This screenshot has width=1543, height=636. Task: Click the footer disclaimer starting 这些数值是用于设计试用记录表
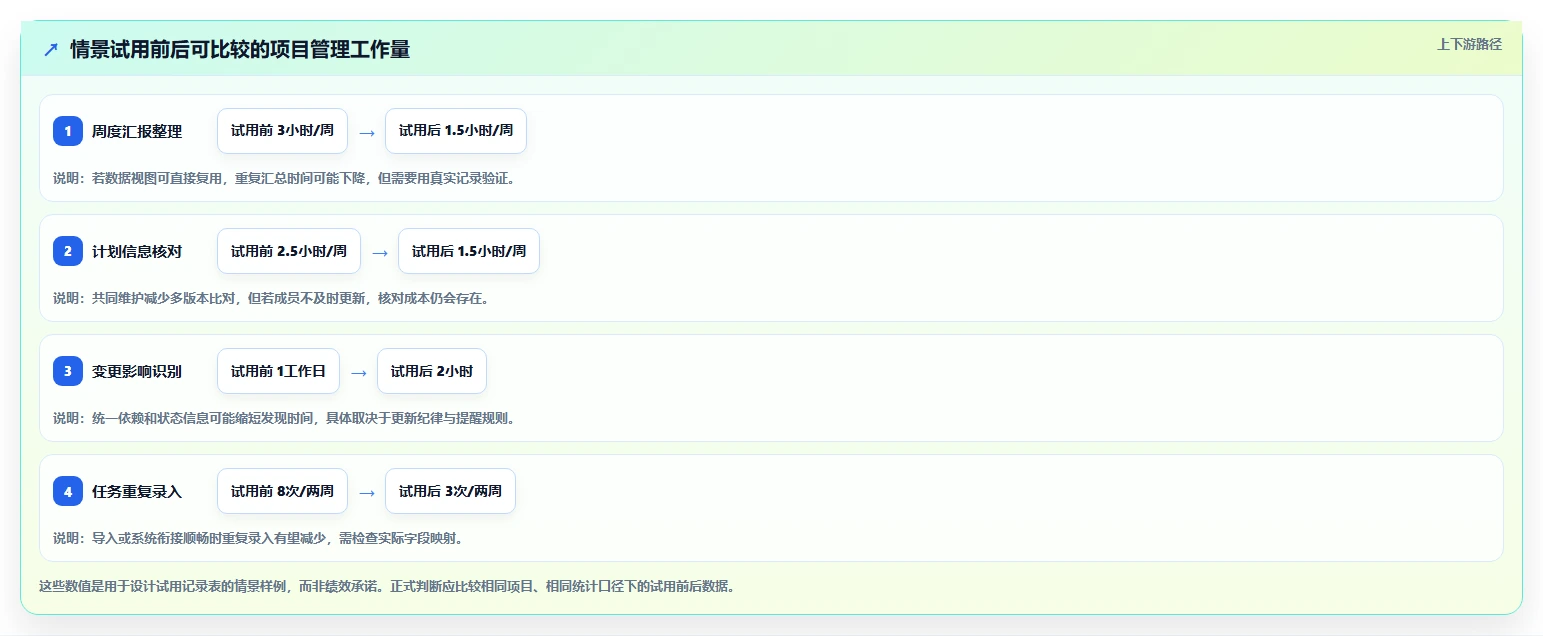tap(387, 586)
